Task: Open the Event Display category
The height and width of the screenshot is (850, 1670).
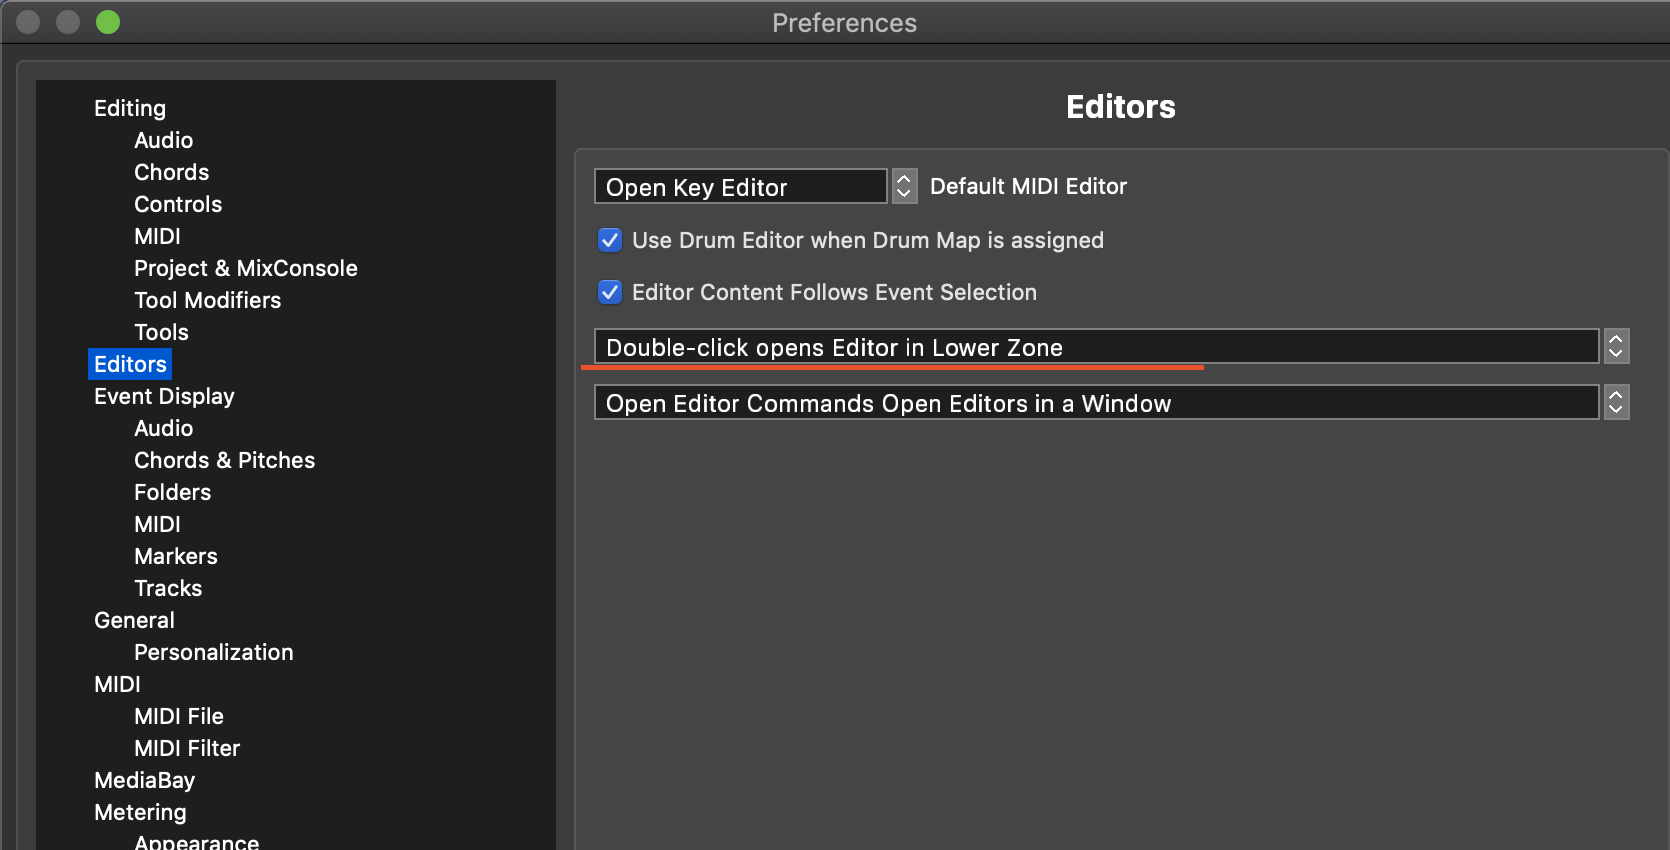Action: tap(164, 396)
